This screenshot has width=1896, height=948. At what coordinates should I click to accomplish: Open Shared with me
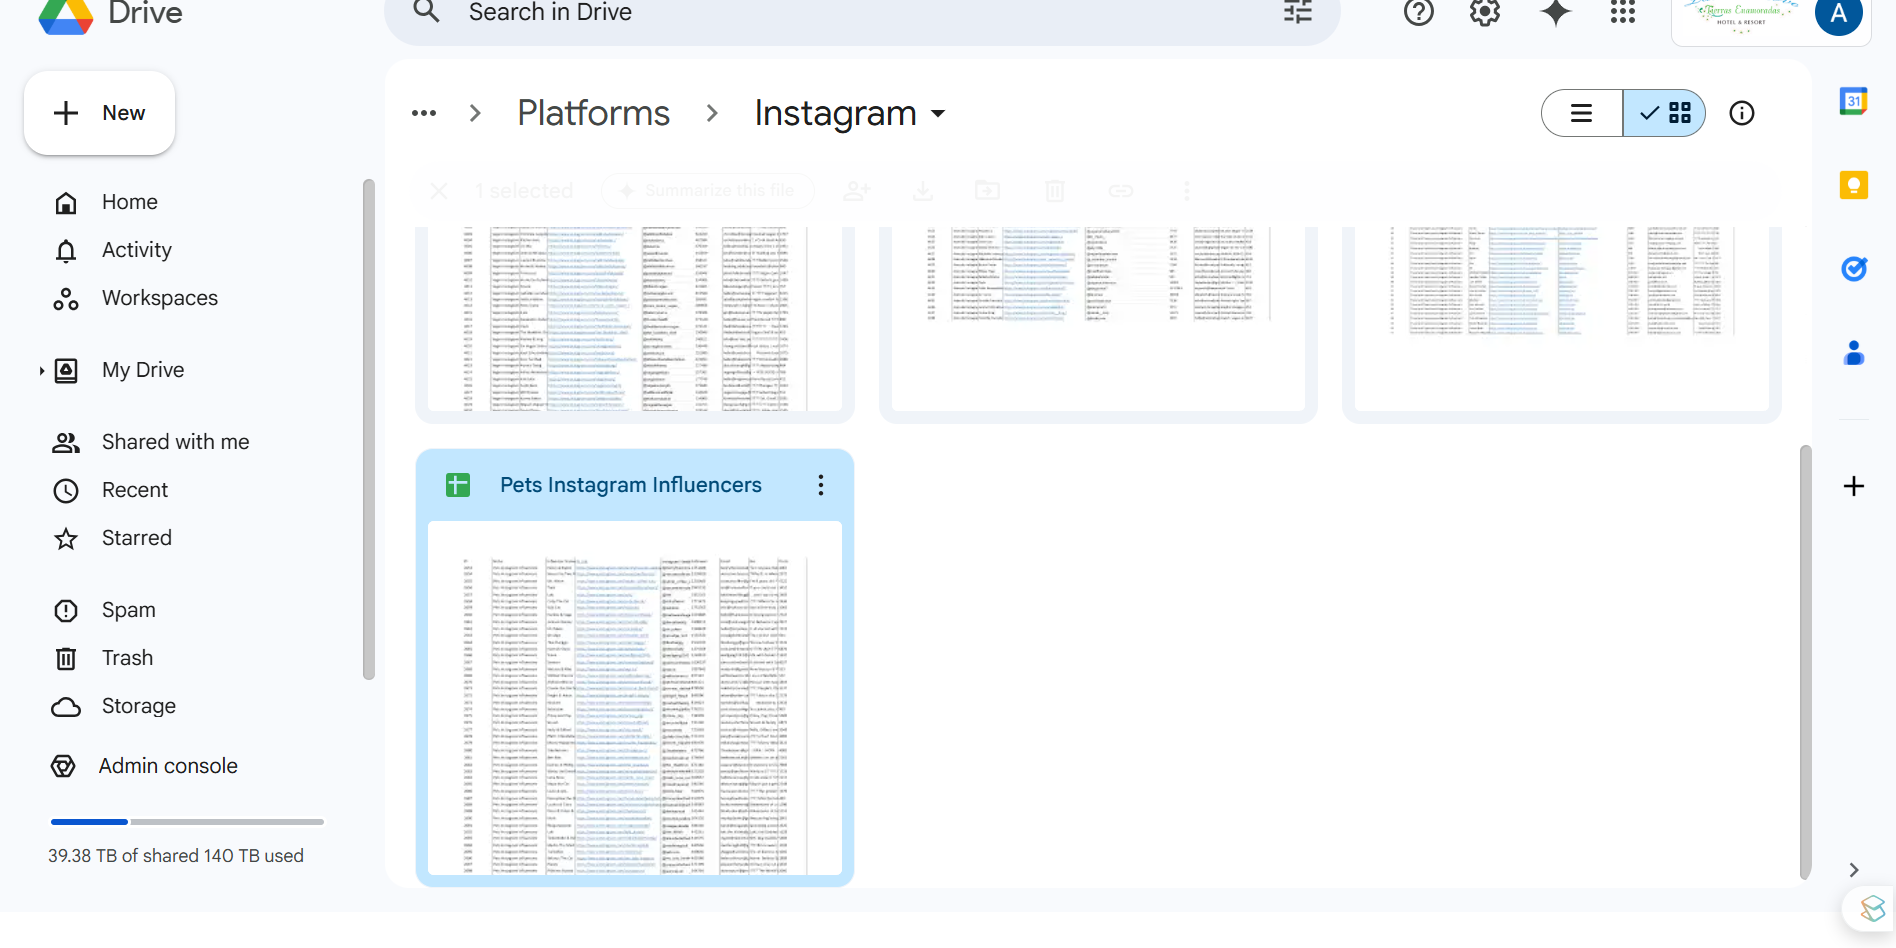tap(176, 442)
